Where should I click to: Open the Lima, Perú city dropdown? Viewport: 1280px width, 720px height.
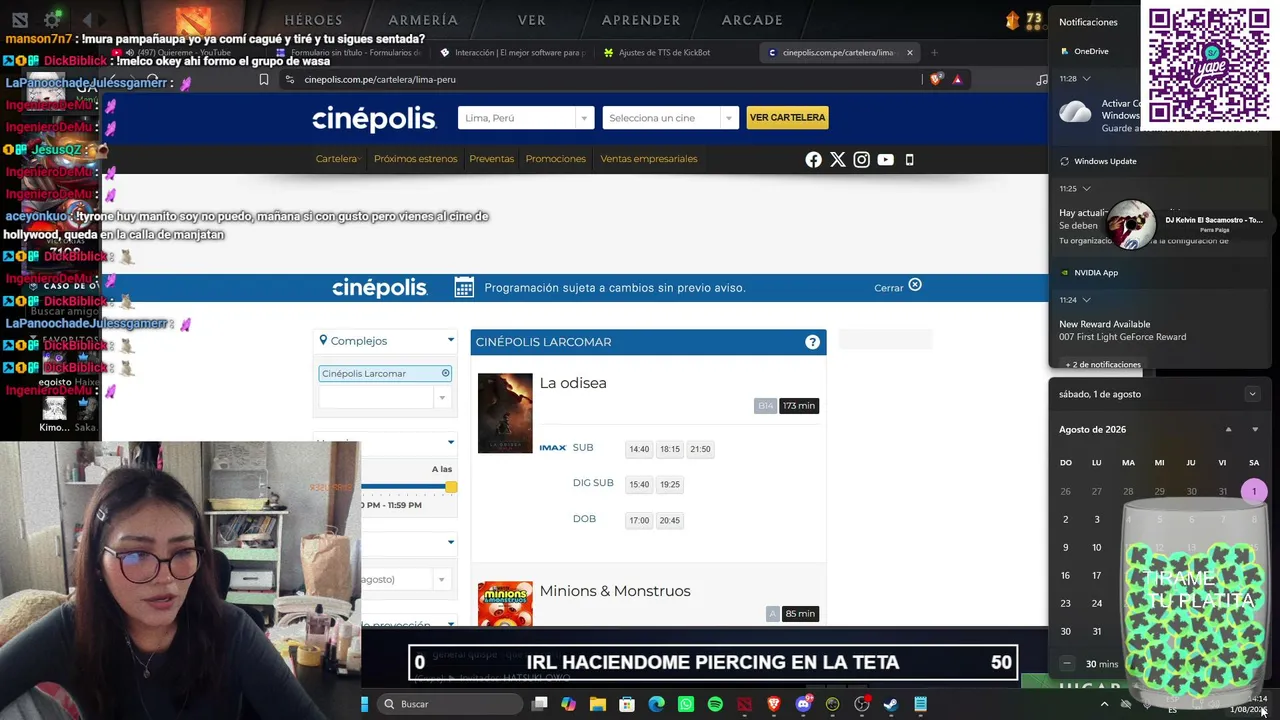click(526, 118)
